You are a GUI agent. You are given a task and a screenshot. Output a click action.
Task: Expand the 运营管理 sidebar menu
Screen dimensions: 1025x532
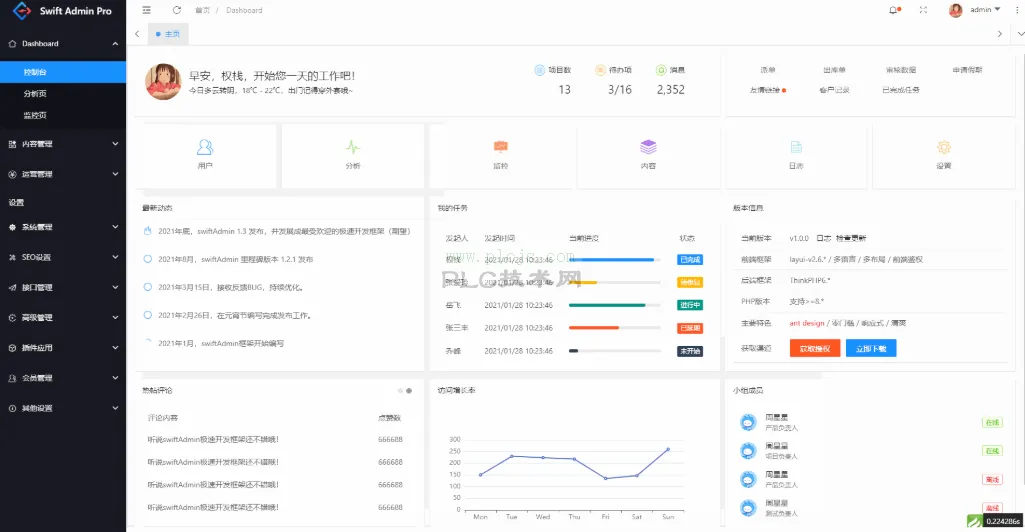tap(115, 174)
